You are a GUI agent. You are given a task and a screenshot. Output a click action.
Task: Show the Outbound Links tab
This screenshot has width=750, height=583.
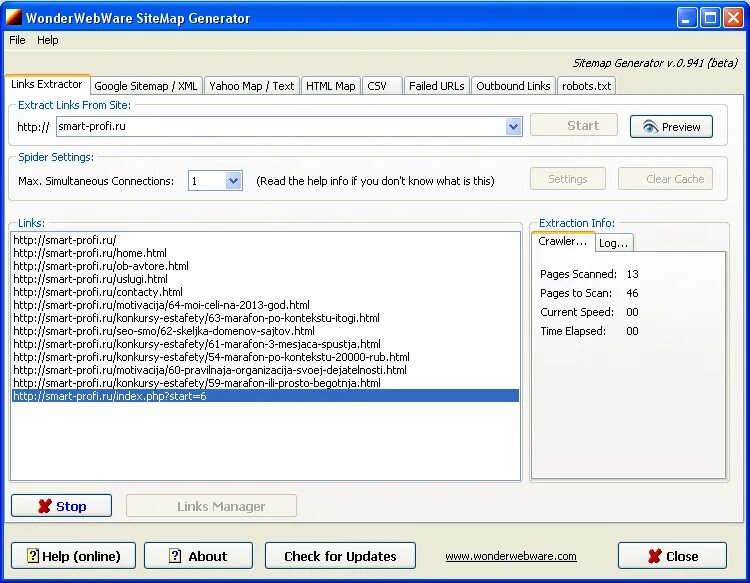click(x=513, y=86)
